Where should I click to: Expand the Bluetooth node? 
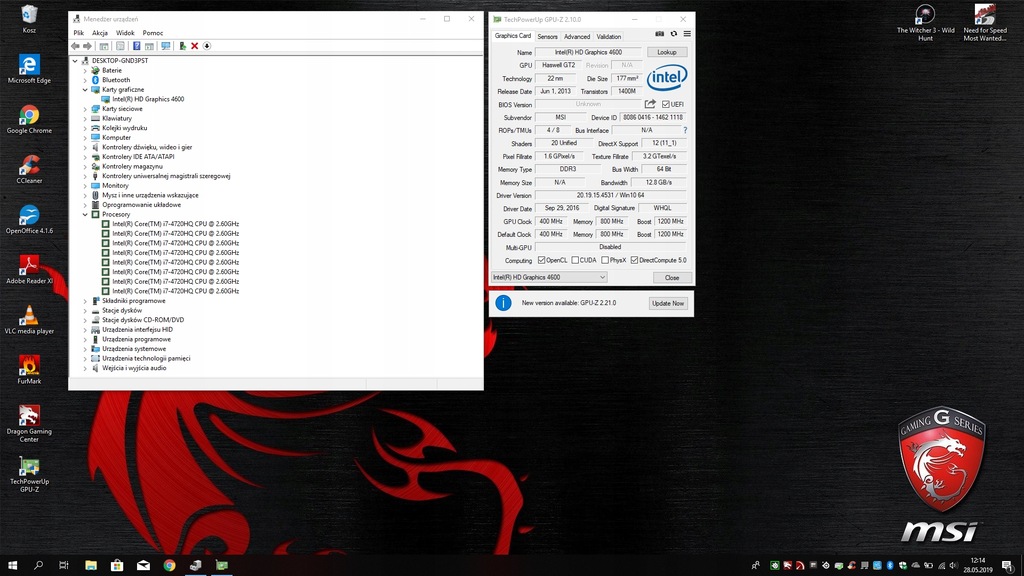pyautogui.click(x=85, y=80)
